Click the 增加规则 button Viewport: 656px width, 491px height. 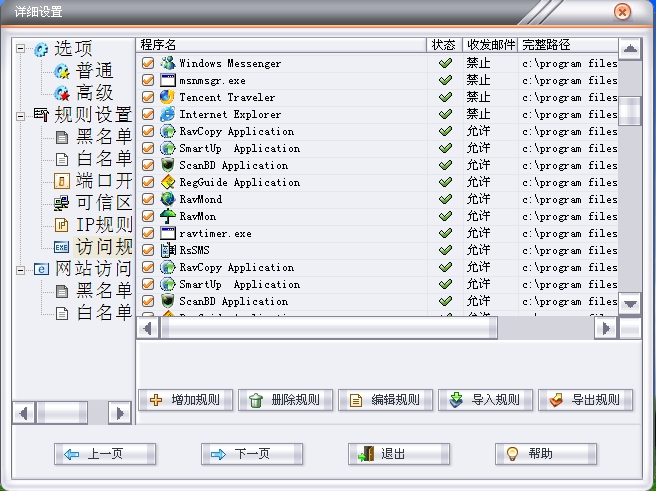[x=185, y=400]
